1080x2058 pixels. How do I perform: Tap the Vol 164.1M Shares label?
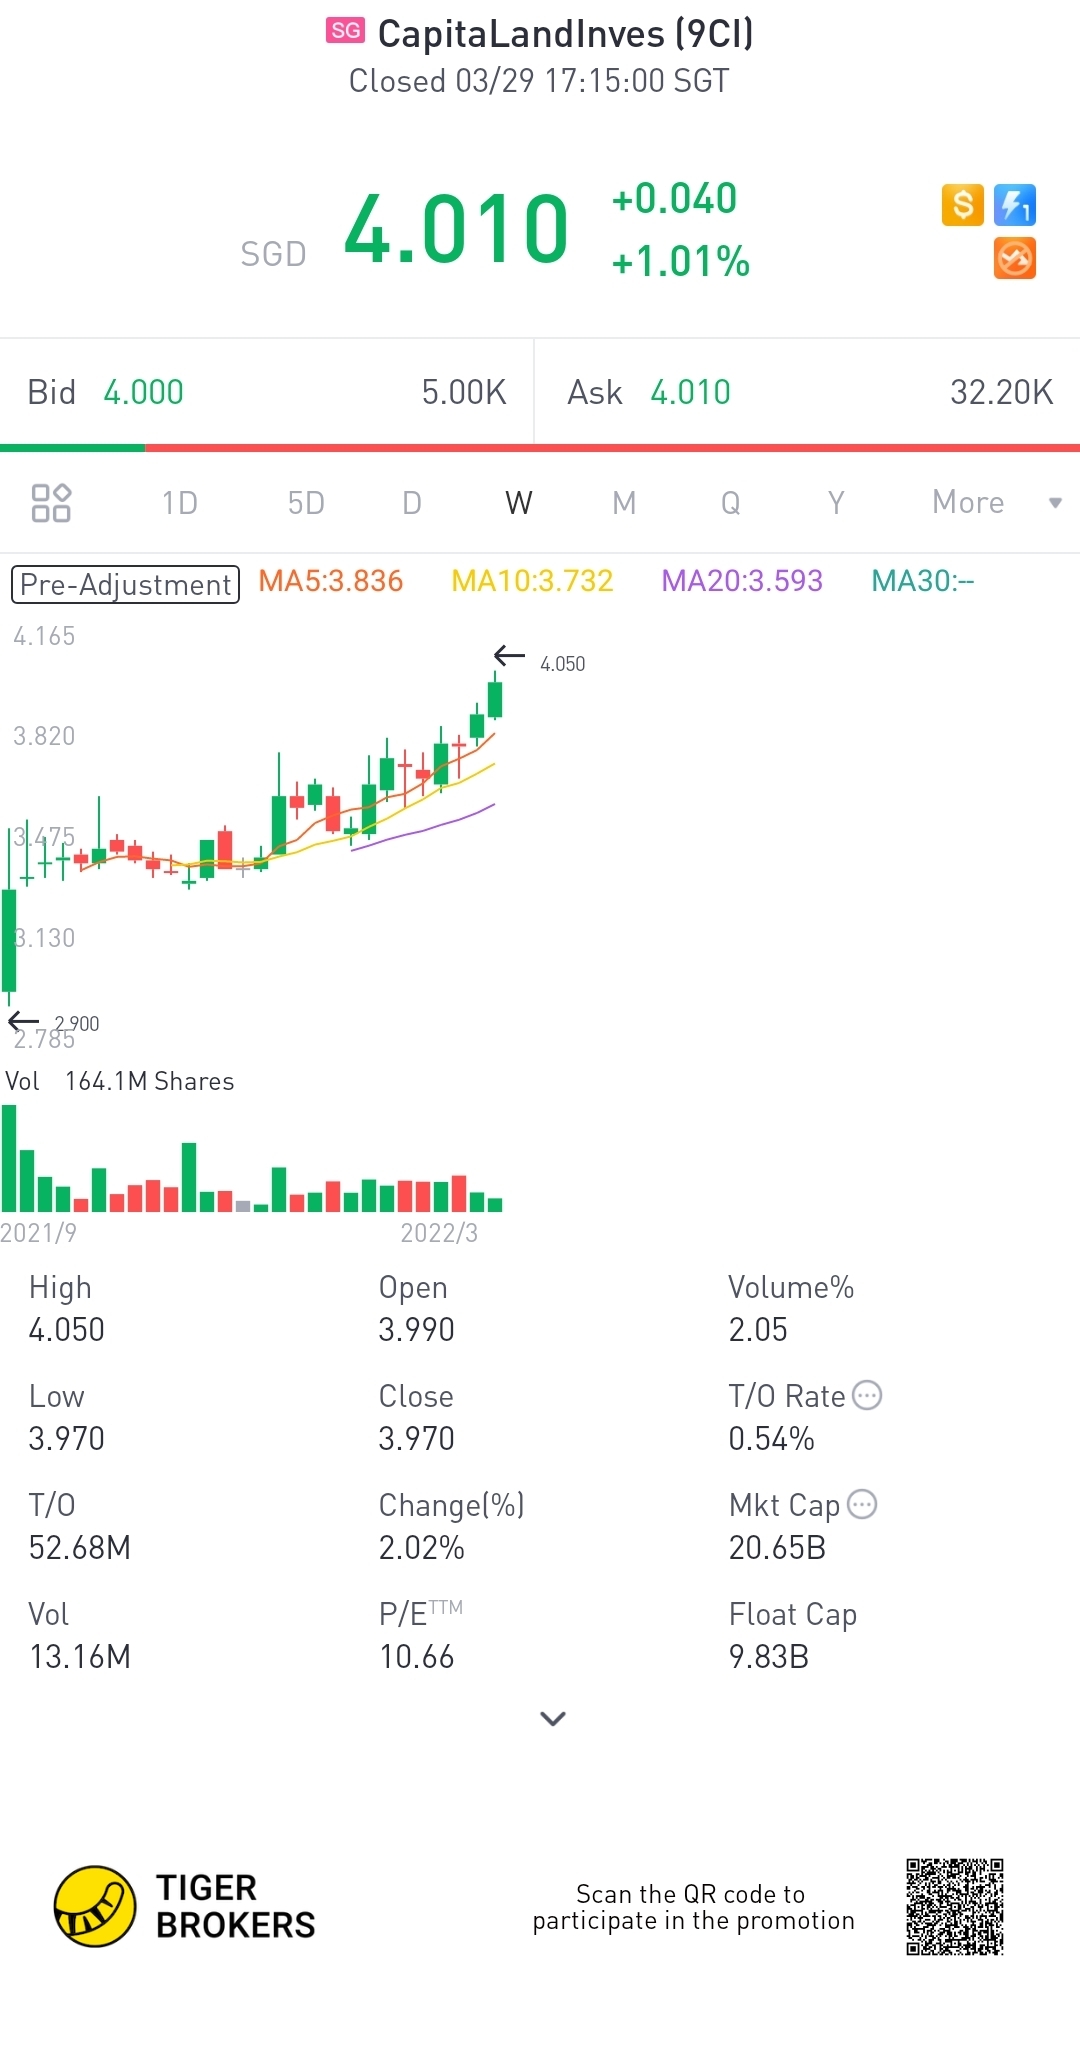pyautogui.click(x=120, y=1081)
